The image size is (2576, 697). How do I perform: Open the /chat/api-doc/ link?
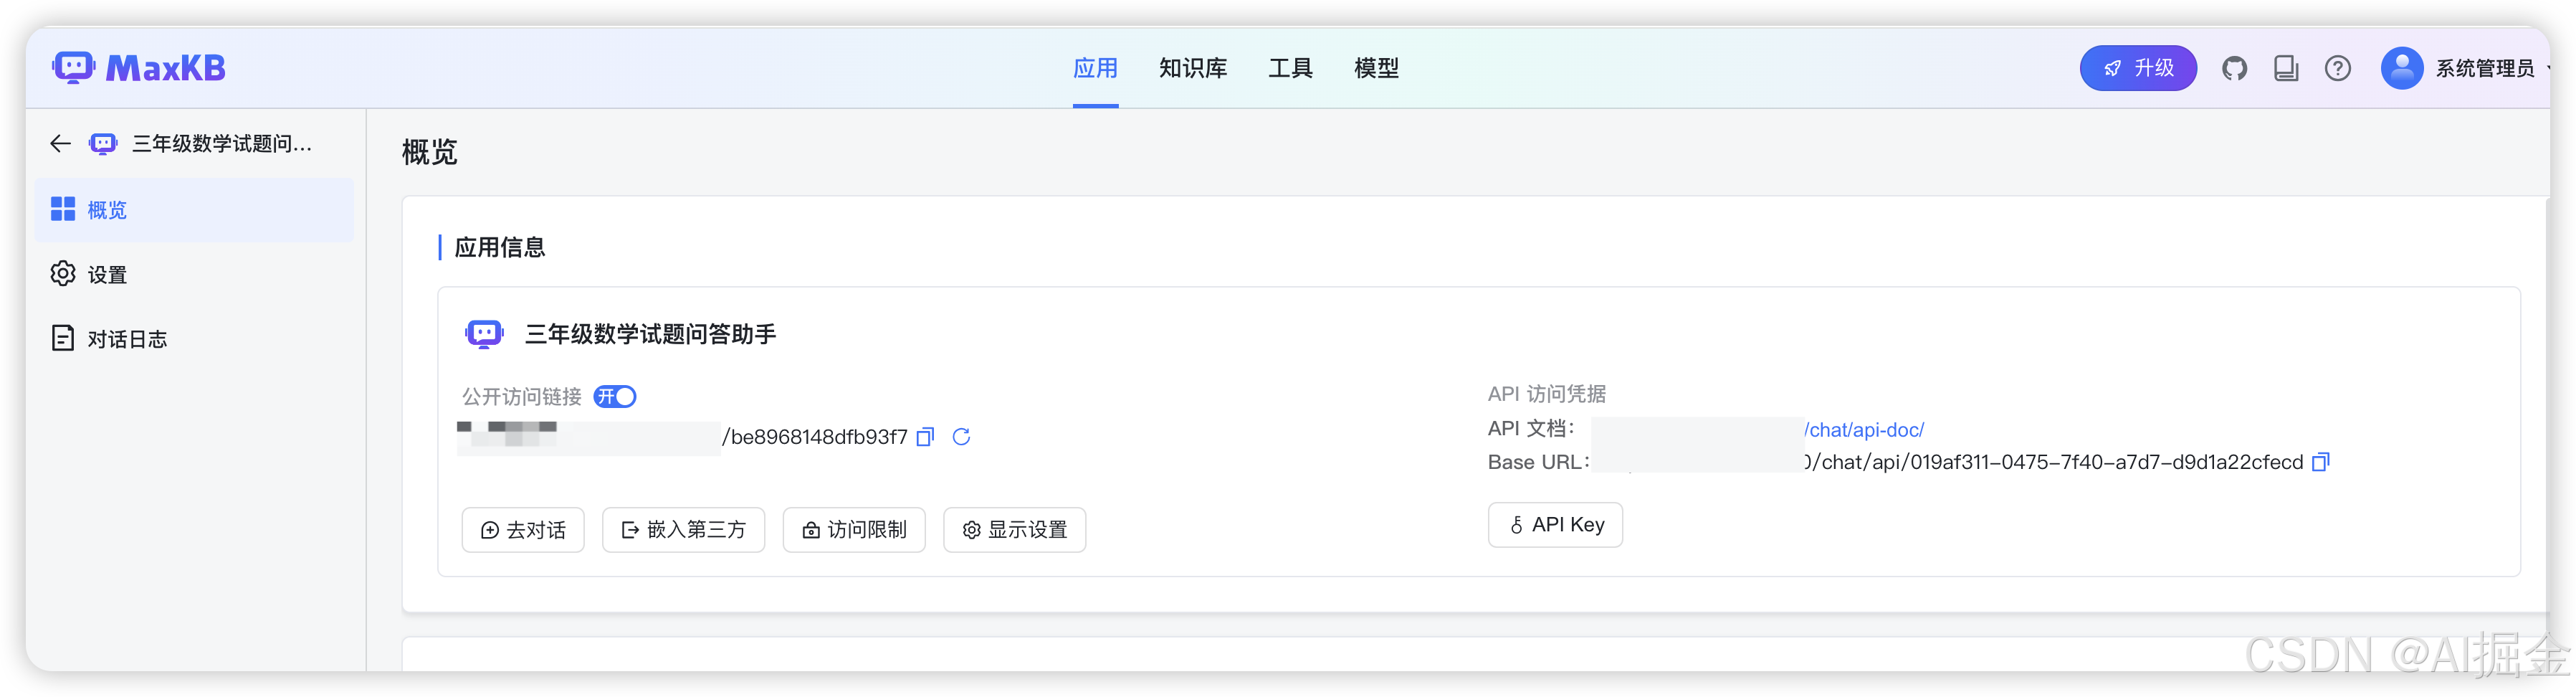pos(1864,430)
